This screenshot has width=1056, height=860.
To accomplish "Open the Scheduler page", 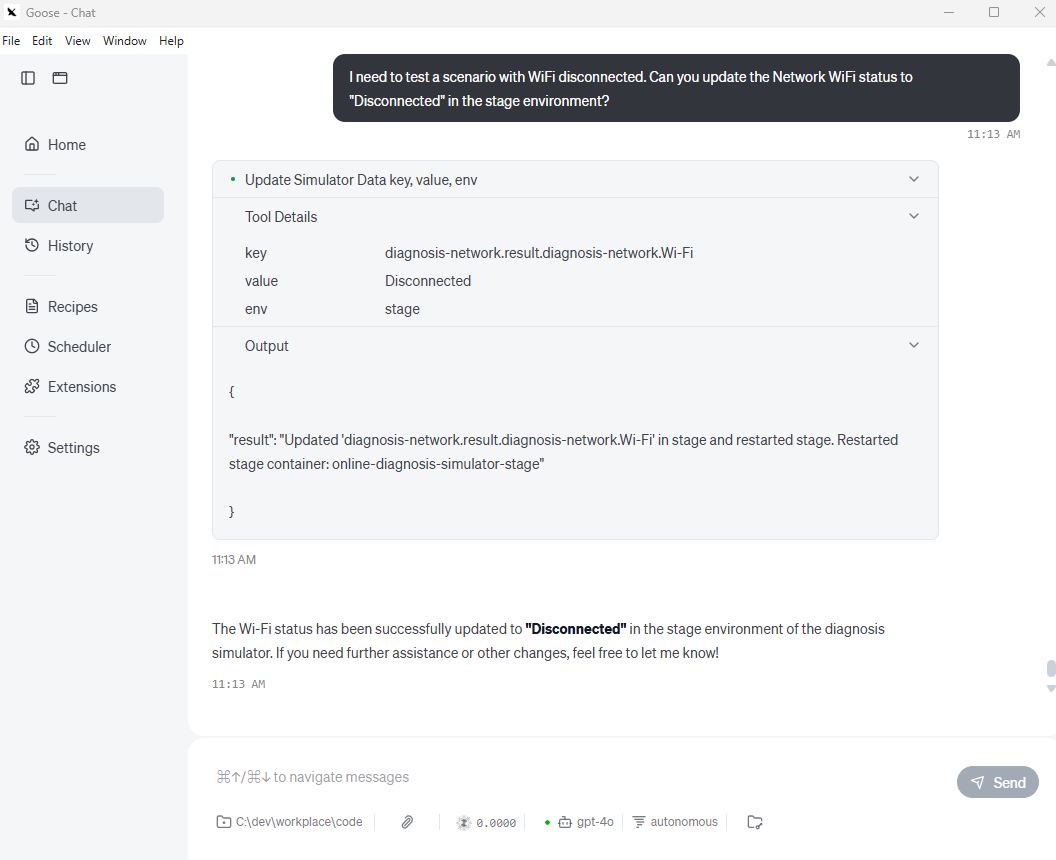I will click(x=79, y=347).
